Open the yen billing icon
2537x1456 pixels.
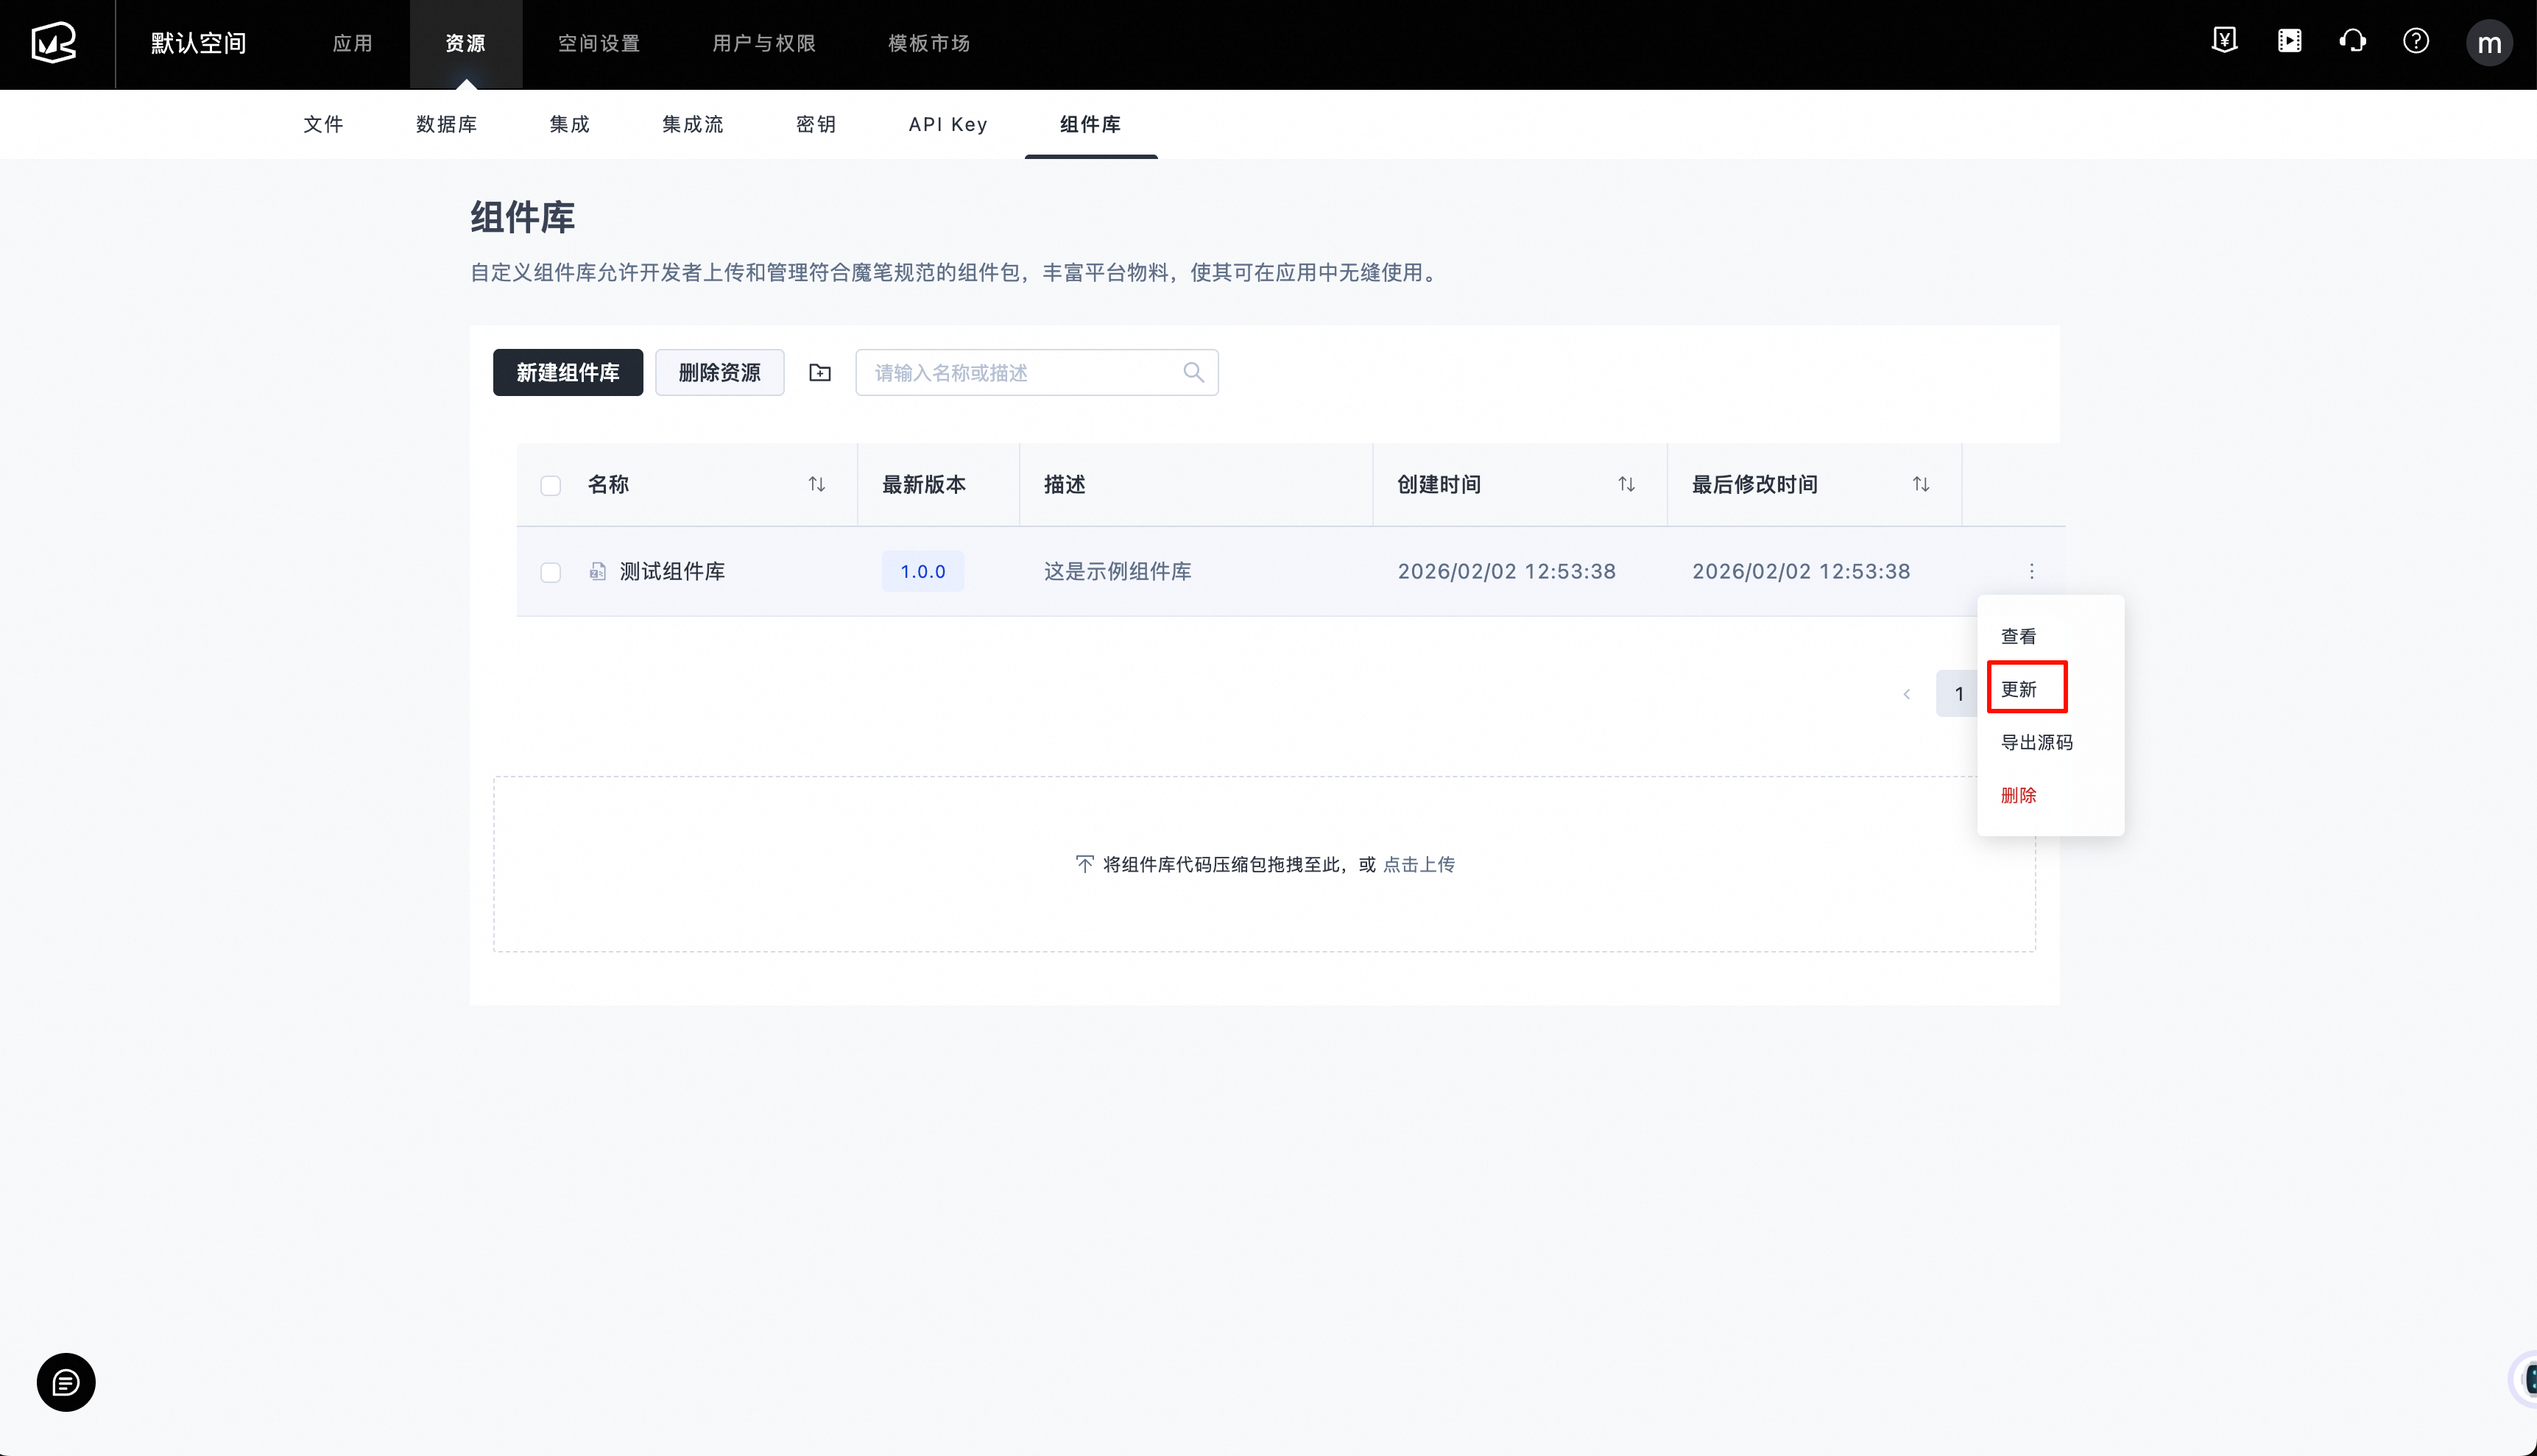(x=2224, y=41)
